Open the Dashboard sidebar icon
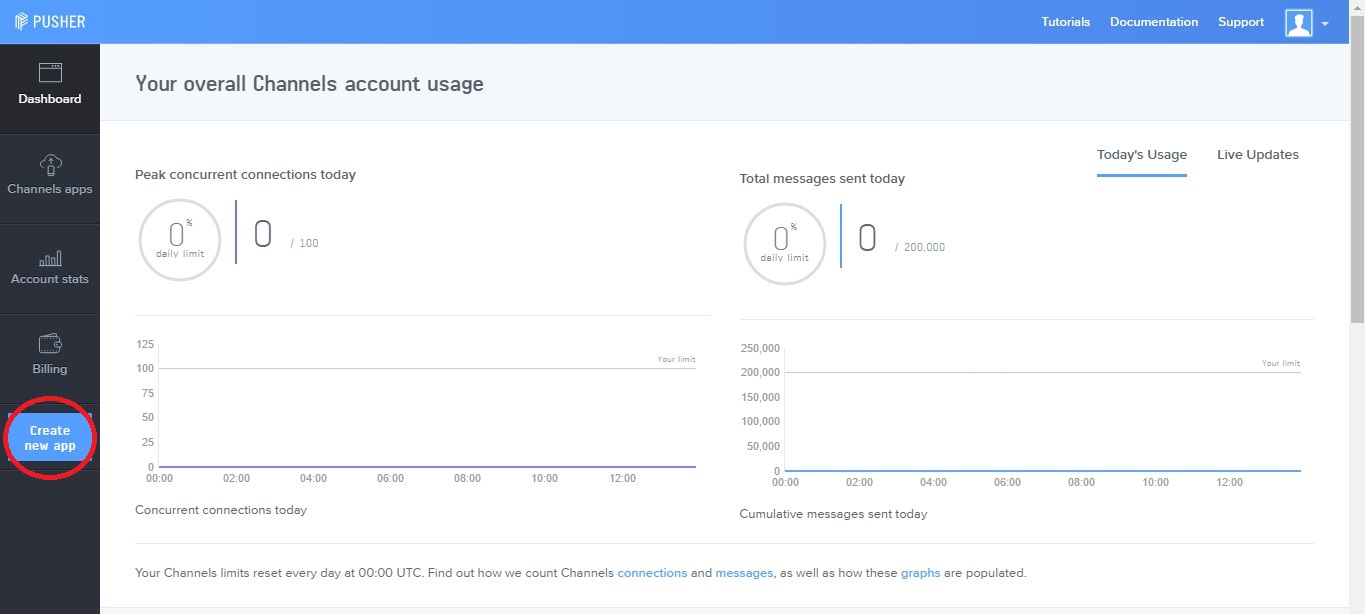This screenshot has height=614, width=1365. coord(50,72)
